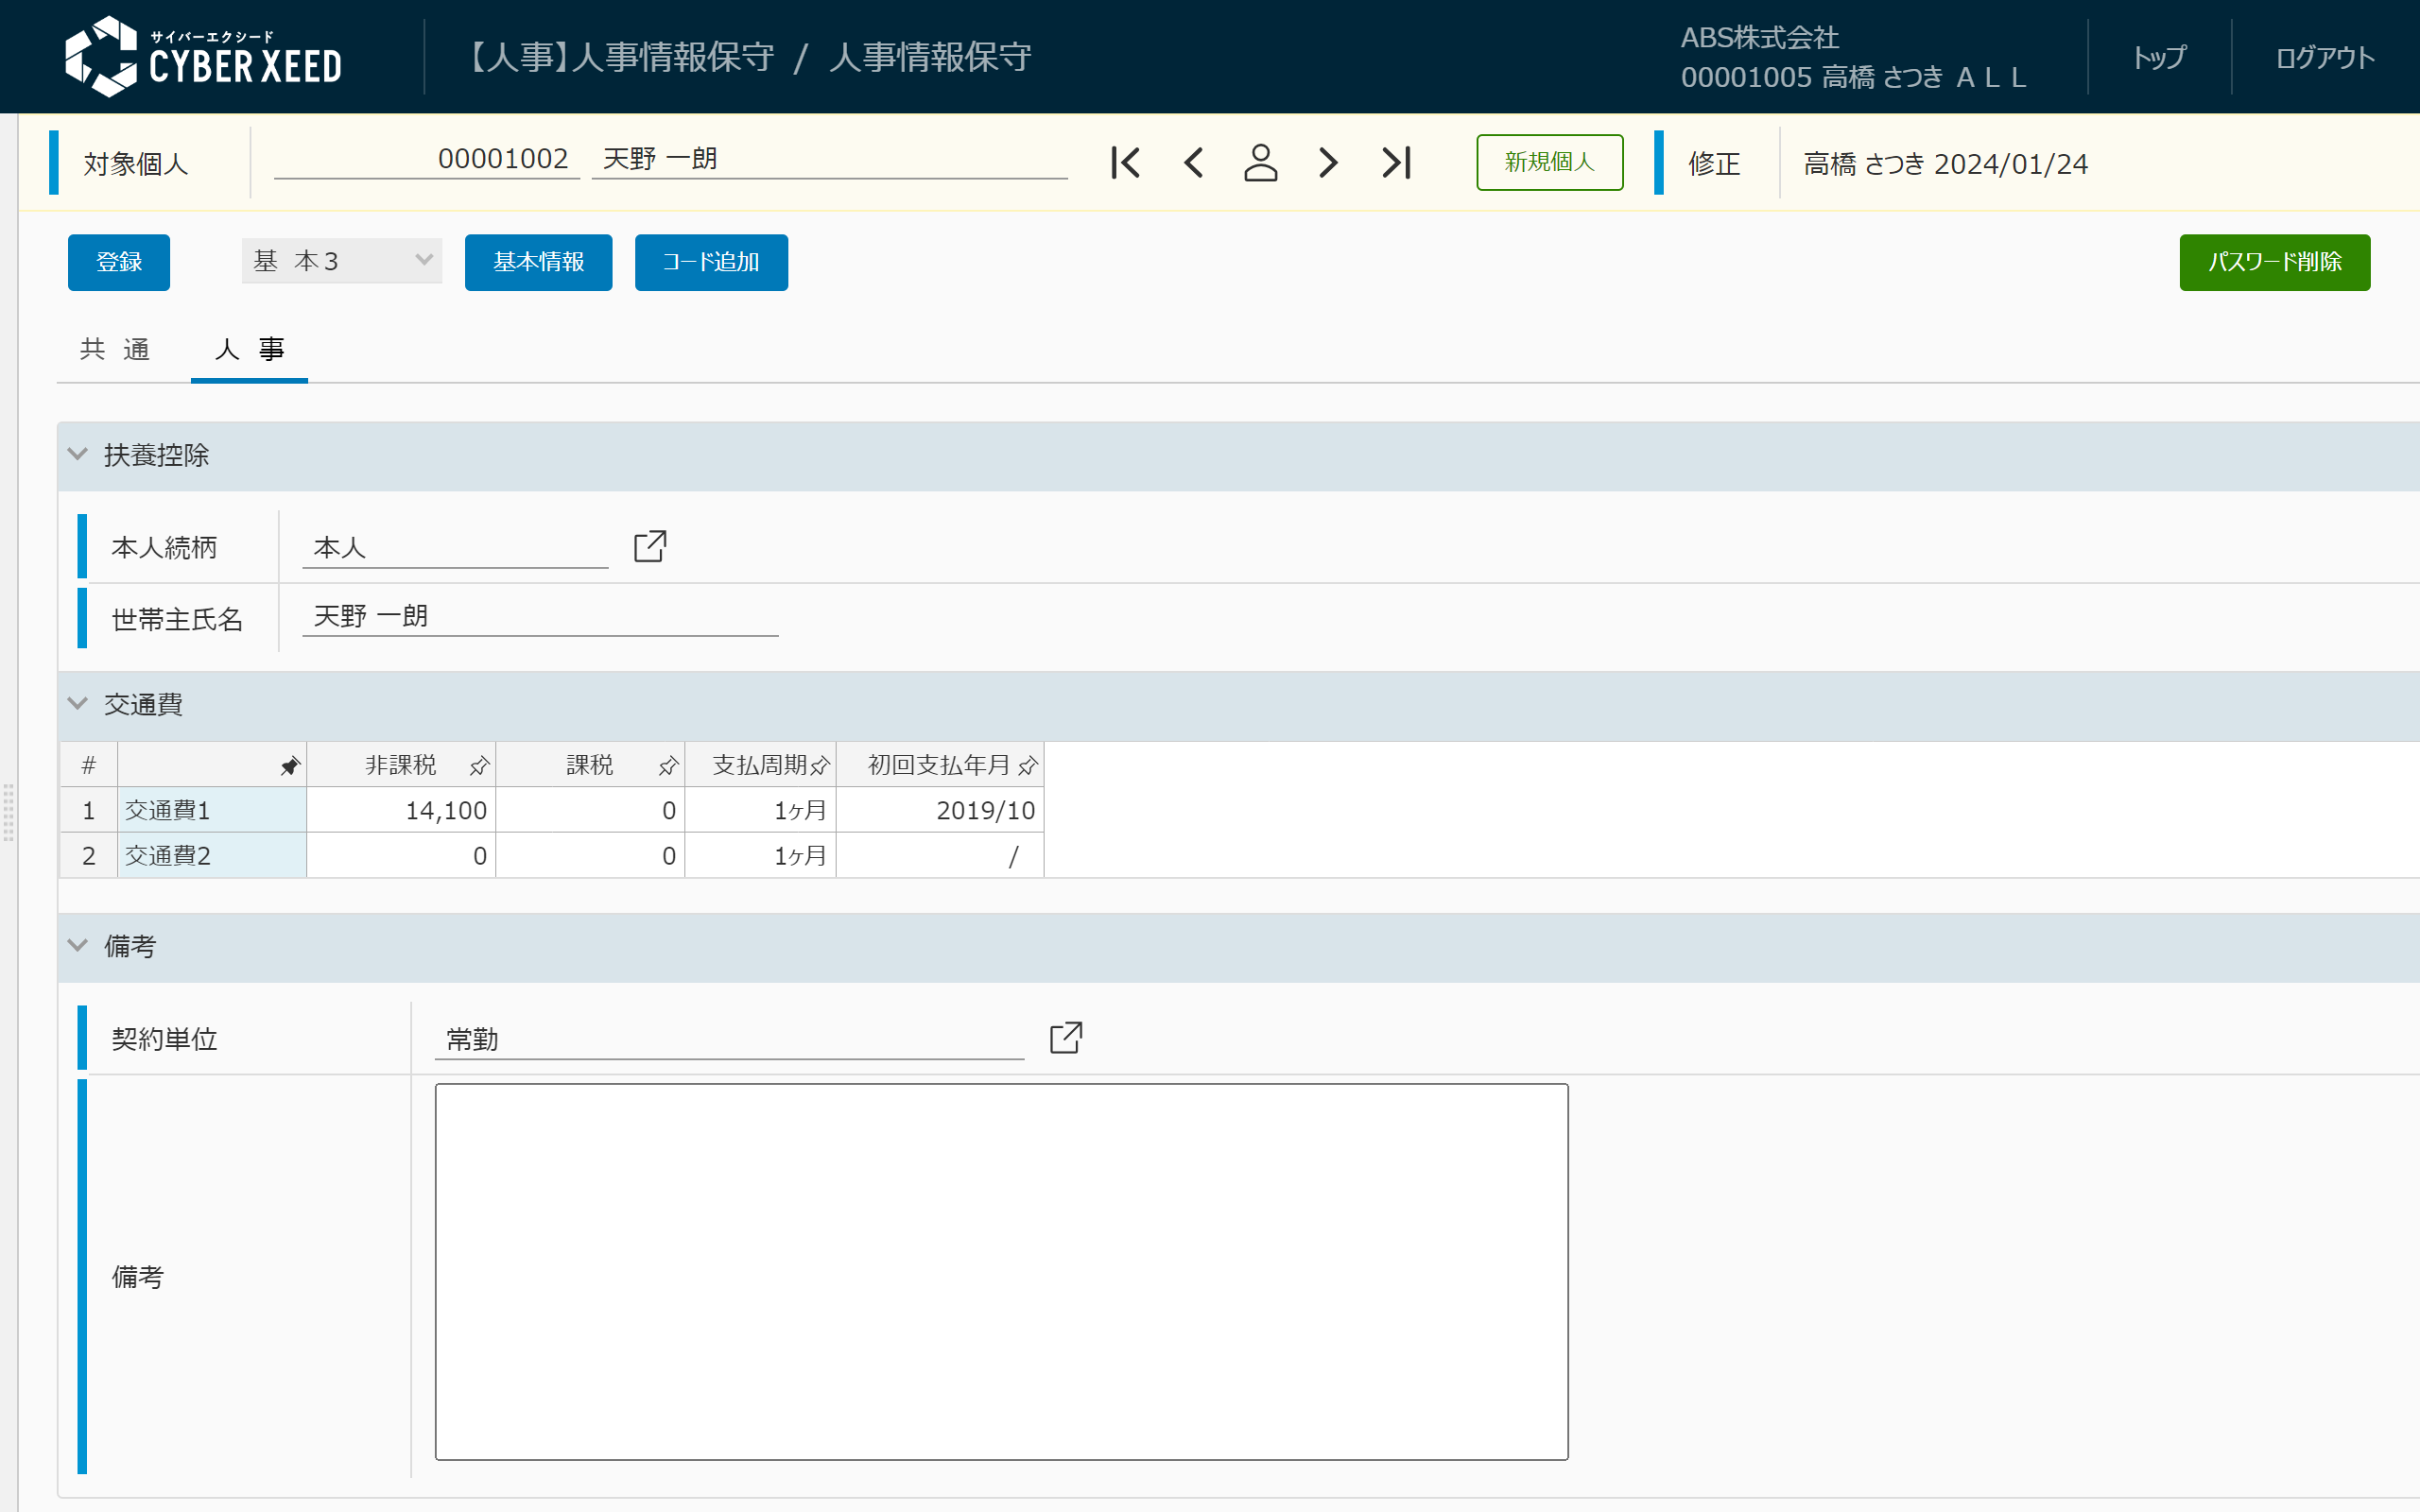Click the # column header
This screenshot has width=2420, height=1512.
click(x=89, y=765)
